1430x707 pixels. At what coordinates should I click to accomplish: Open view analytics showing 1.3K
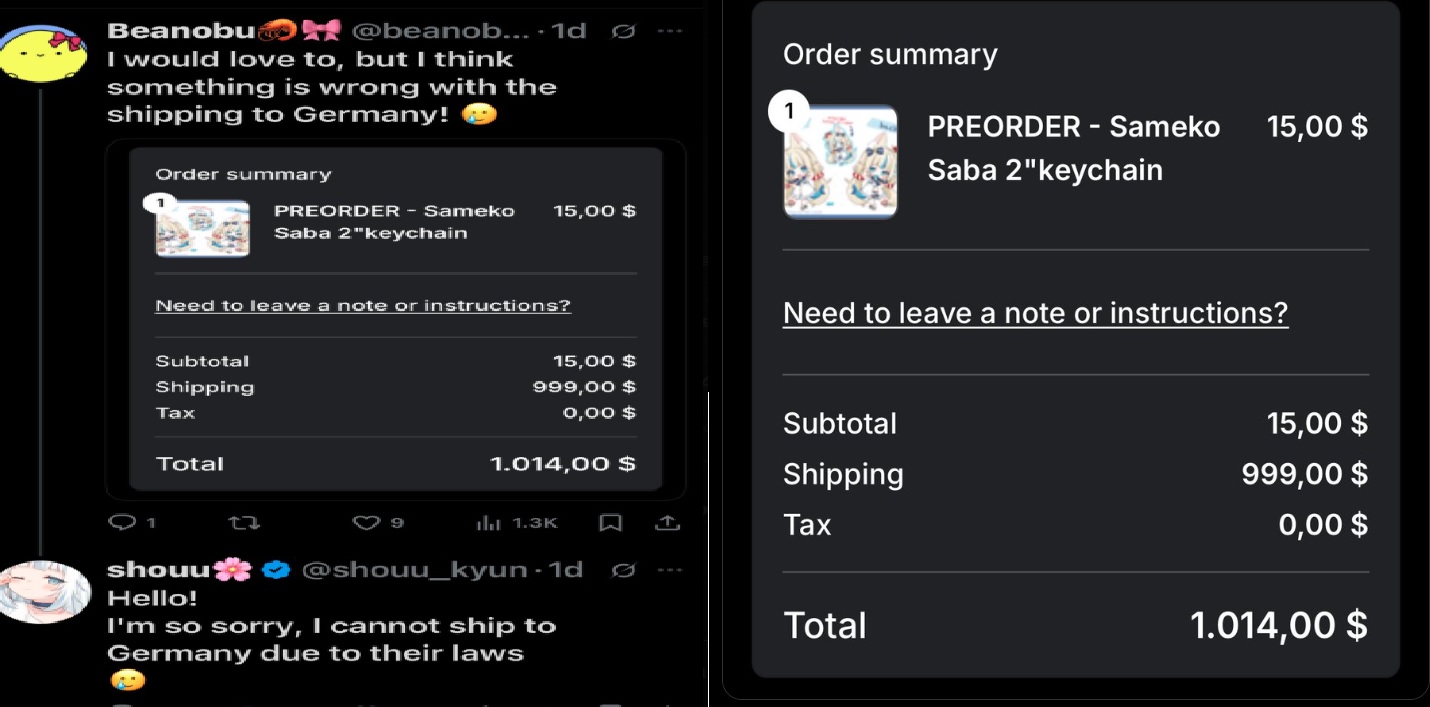[488, 522]
